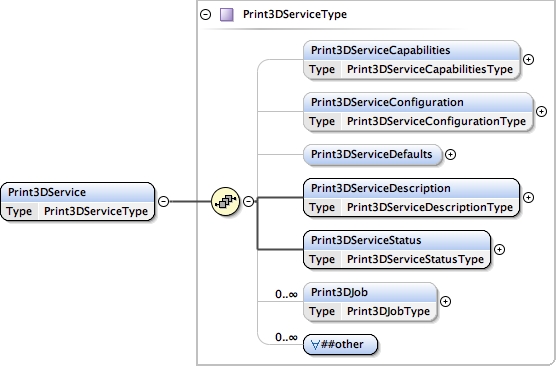Screen dimensions: 557x367
Task: Collapse the sequence compositor minus icon
Action: pos(249,201)
